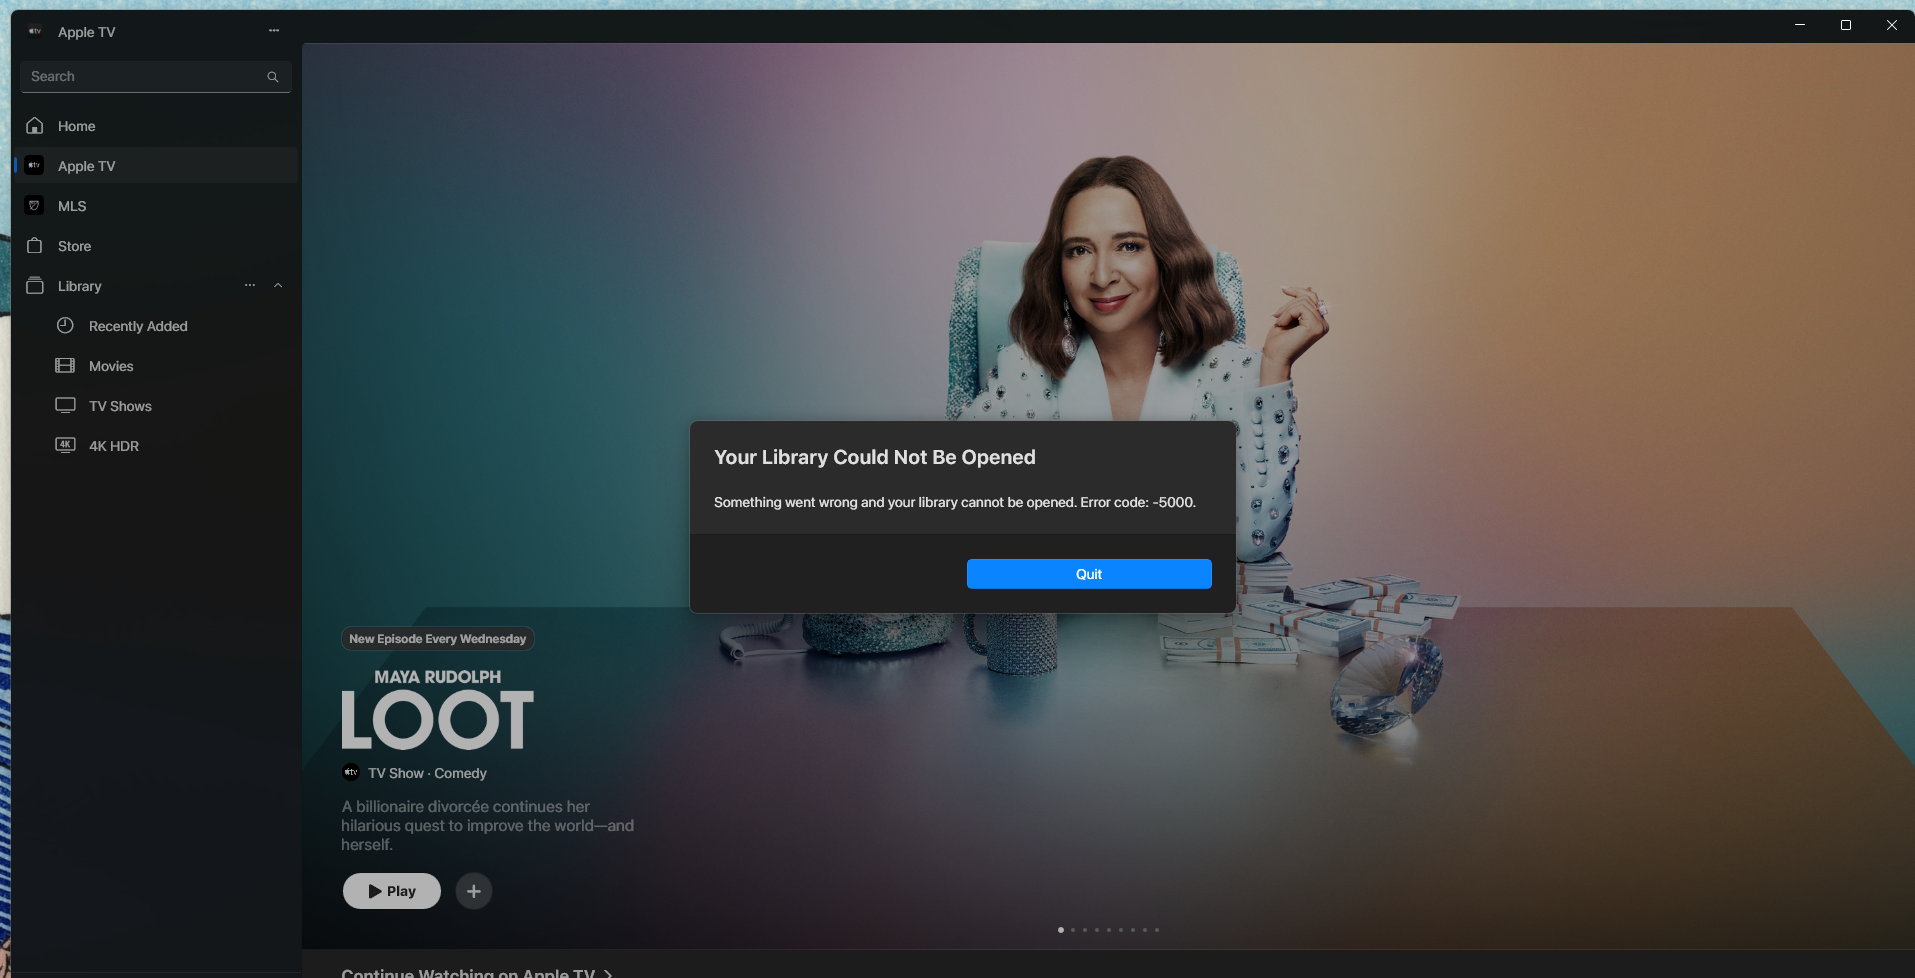
Task: Play Loot from the hero banner
Action: 392,891
